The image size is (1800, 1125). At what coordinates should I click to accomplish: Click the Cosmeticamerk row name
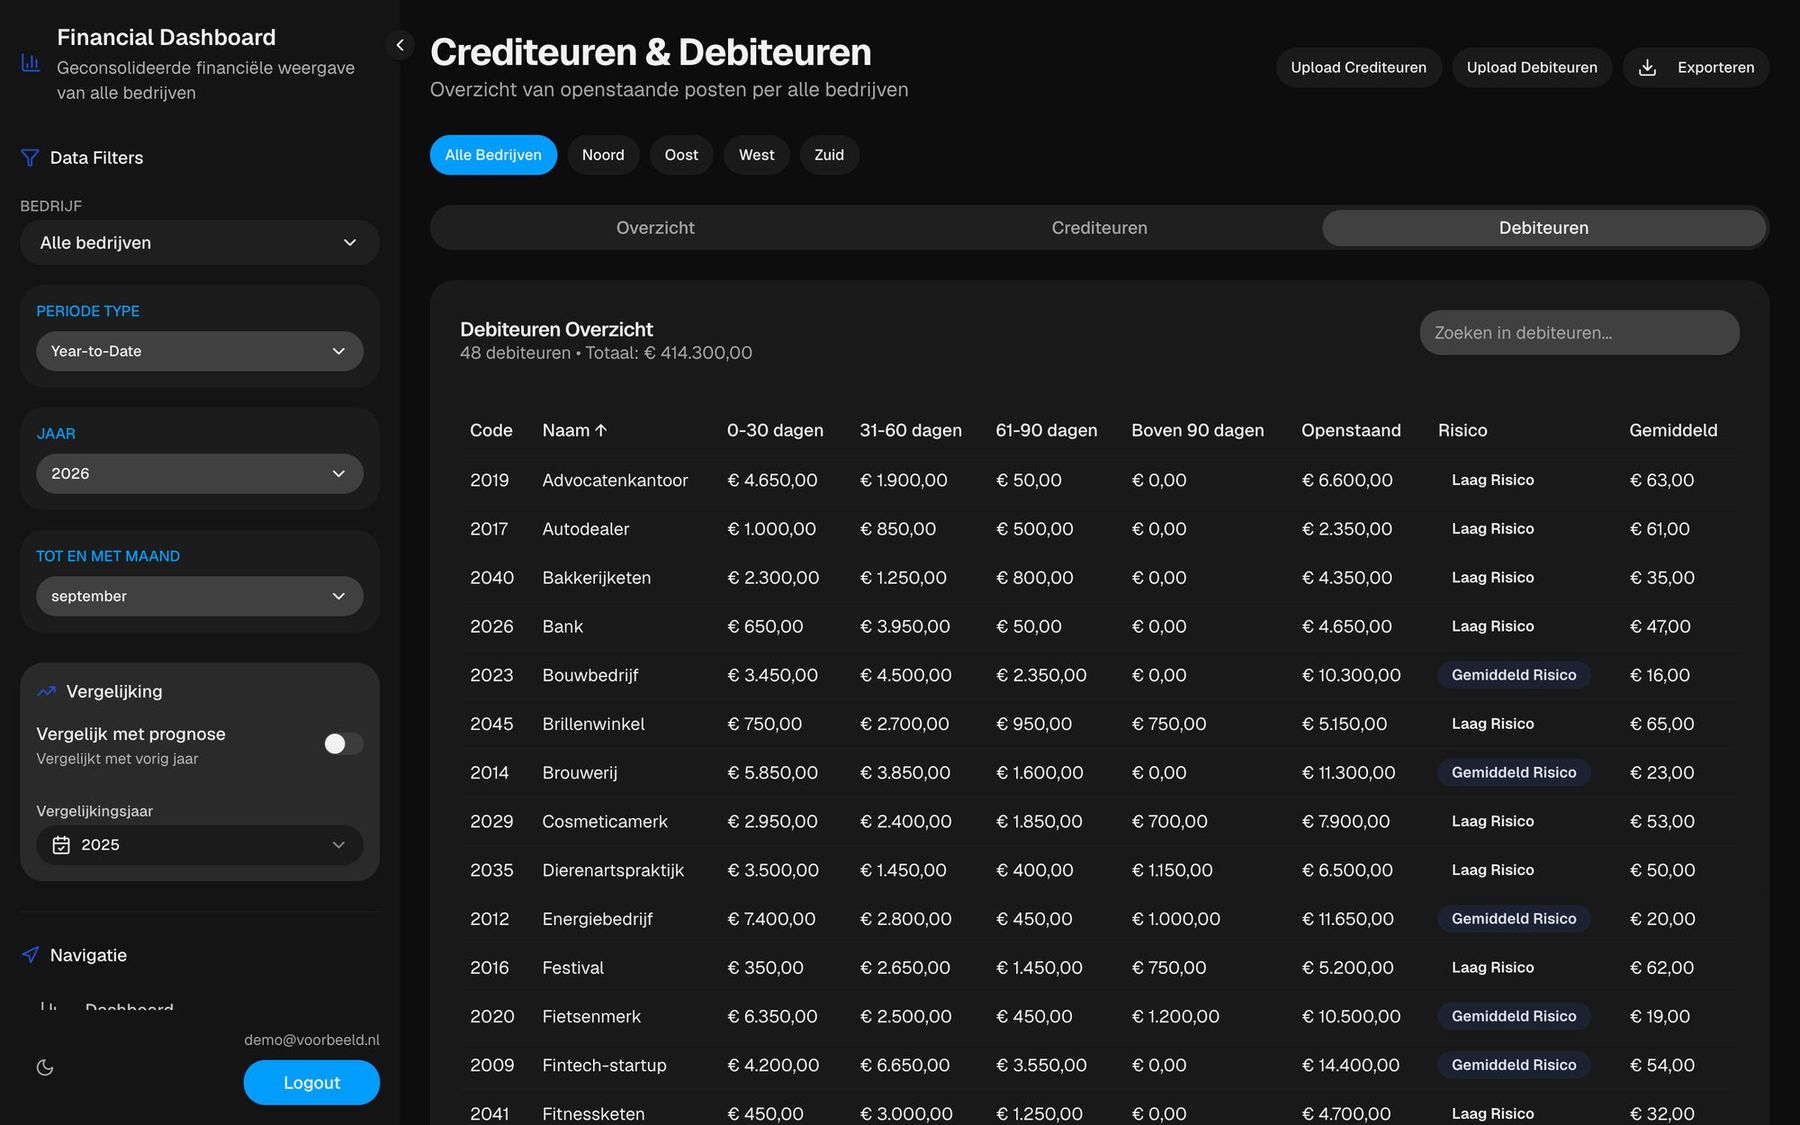coord(604,822)
